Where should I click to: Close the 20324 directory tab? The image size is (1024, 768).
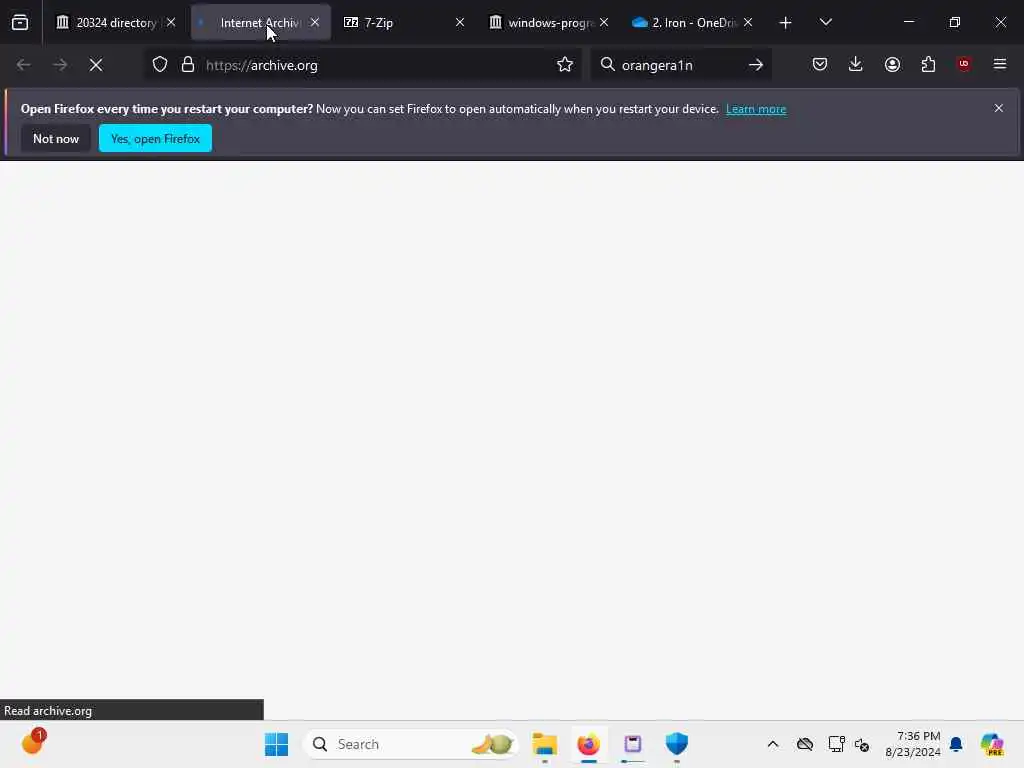coord(171,23)
